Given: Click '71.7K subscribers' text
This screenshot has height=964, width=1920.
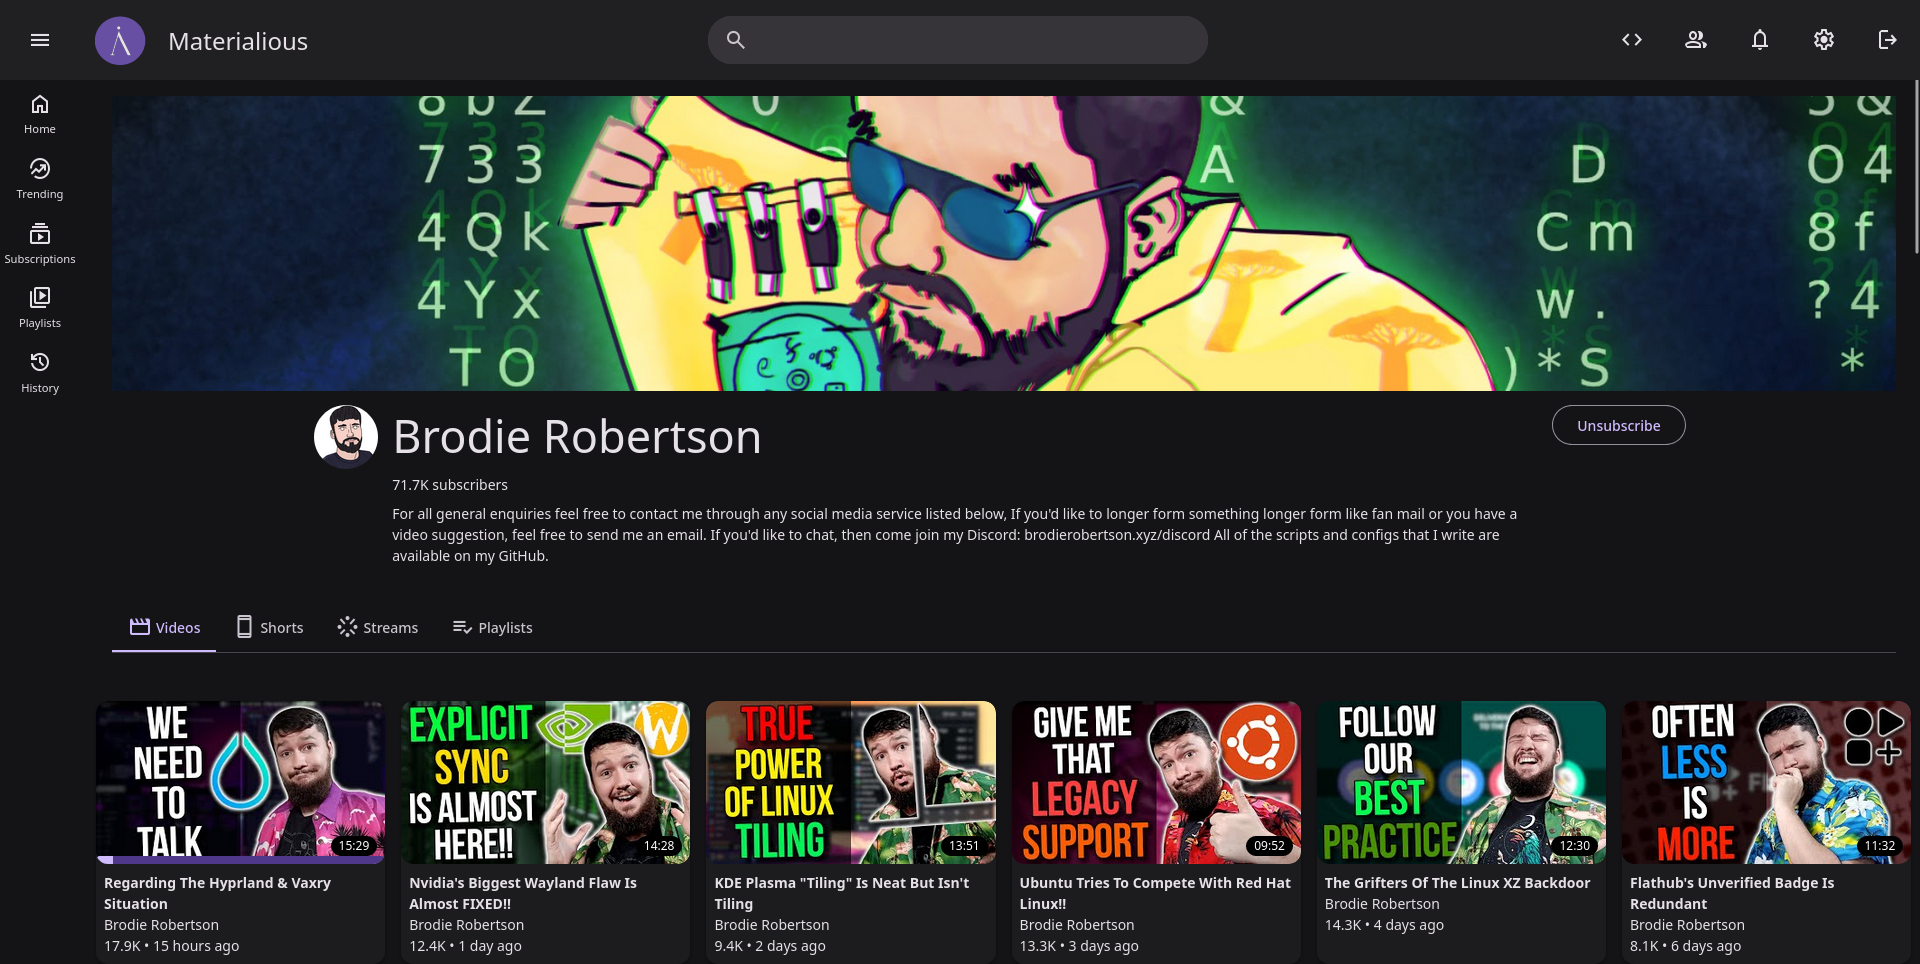Looking at the screenshot, I should [x=450, y=485].
